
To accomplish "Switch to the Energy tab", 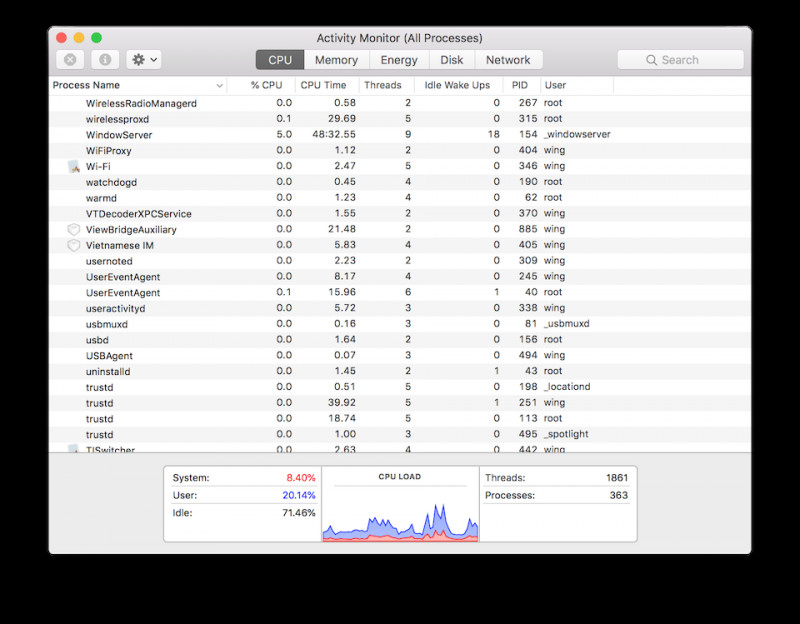I will 399,60.
